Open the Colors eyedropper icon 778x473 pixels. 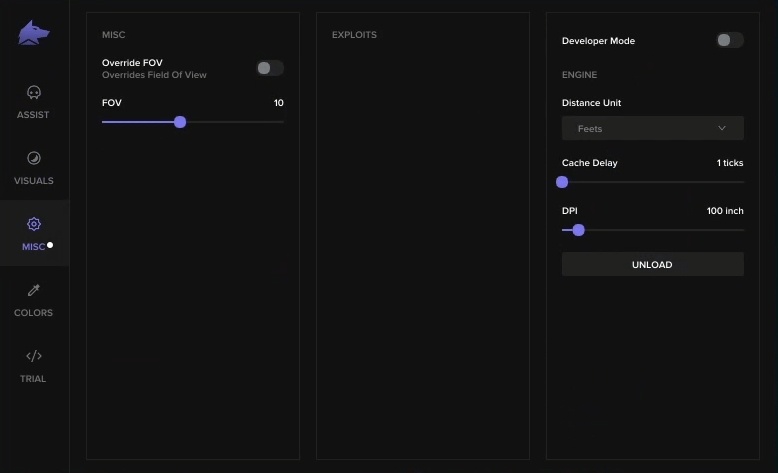(33, 290)
